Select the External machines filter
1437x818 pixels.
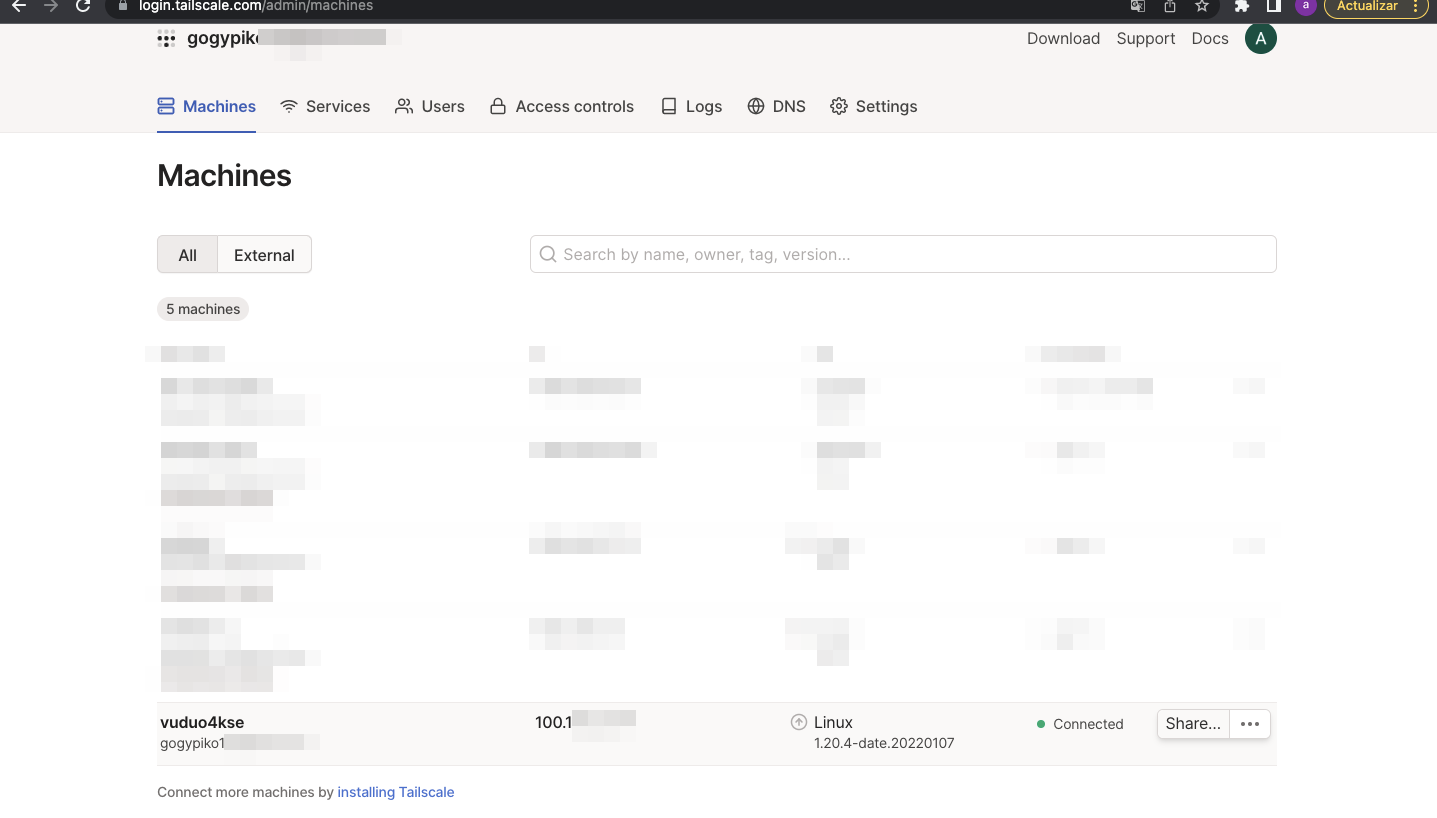coord(264,255)
